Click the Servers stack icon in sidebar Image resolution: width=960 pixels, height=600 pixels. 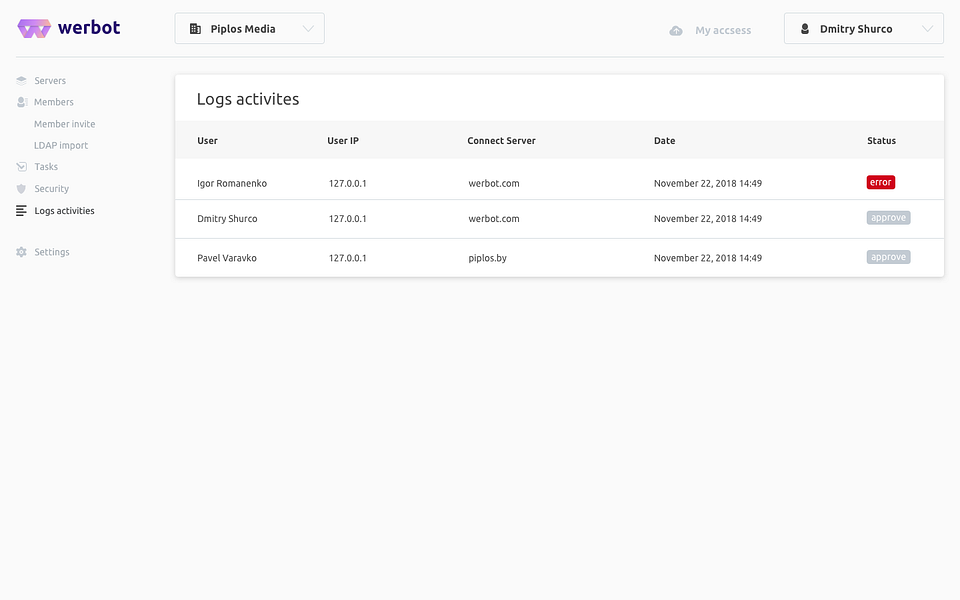22,81
